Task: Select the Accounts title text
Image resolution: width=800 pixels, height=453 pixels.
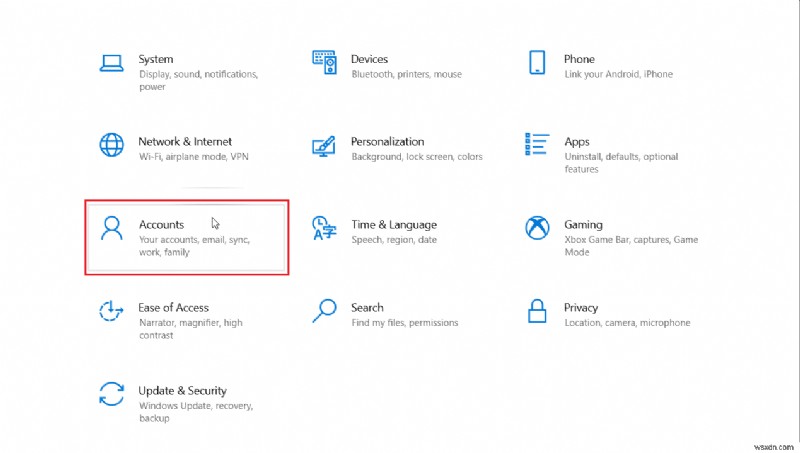Action: pyautogui.click(x=161, y=225)
